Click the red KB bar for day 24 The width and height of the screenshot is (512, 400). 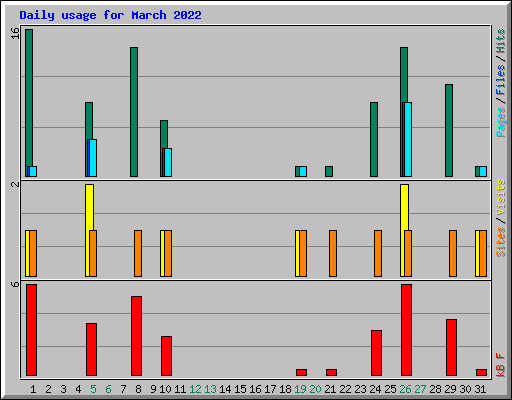pyautogui.click(x=376, y=353)
